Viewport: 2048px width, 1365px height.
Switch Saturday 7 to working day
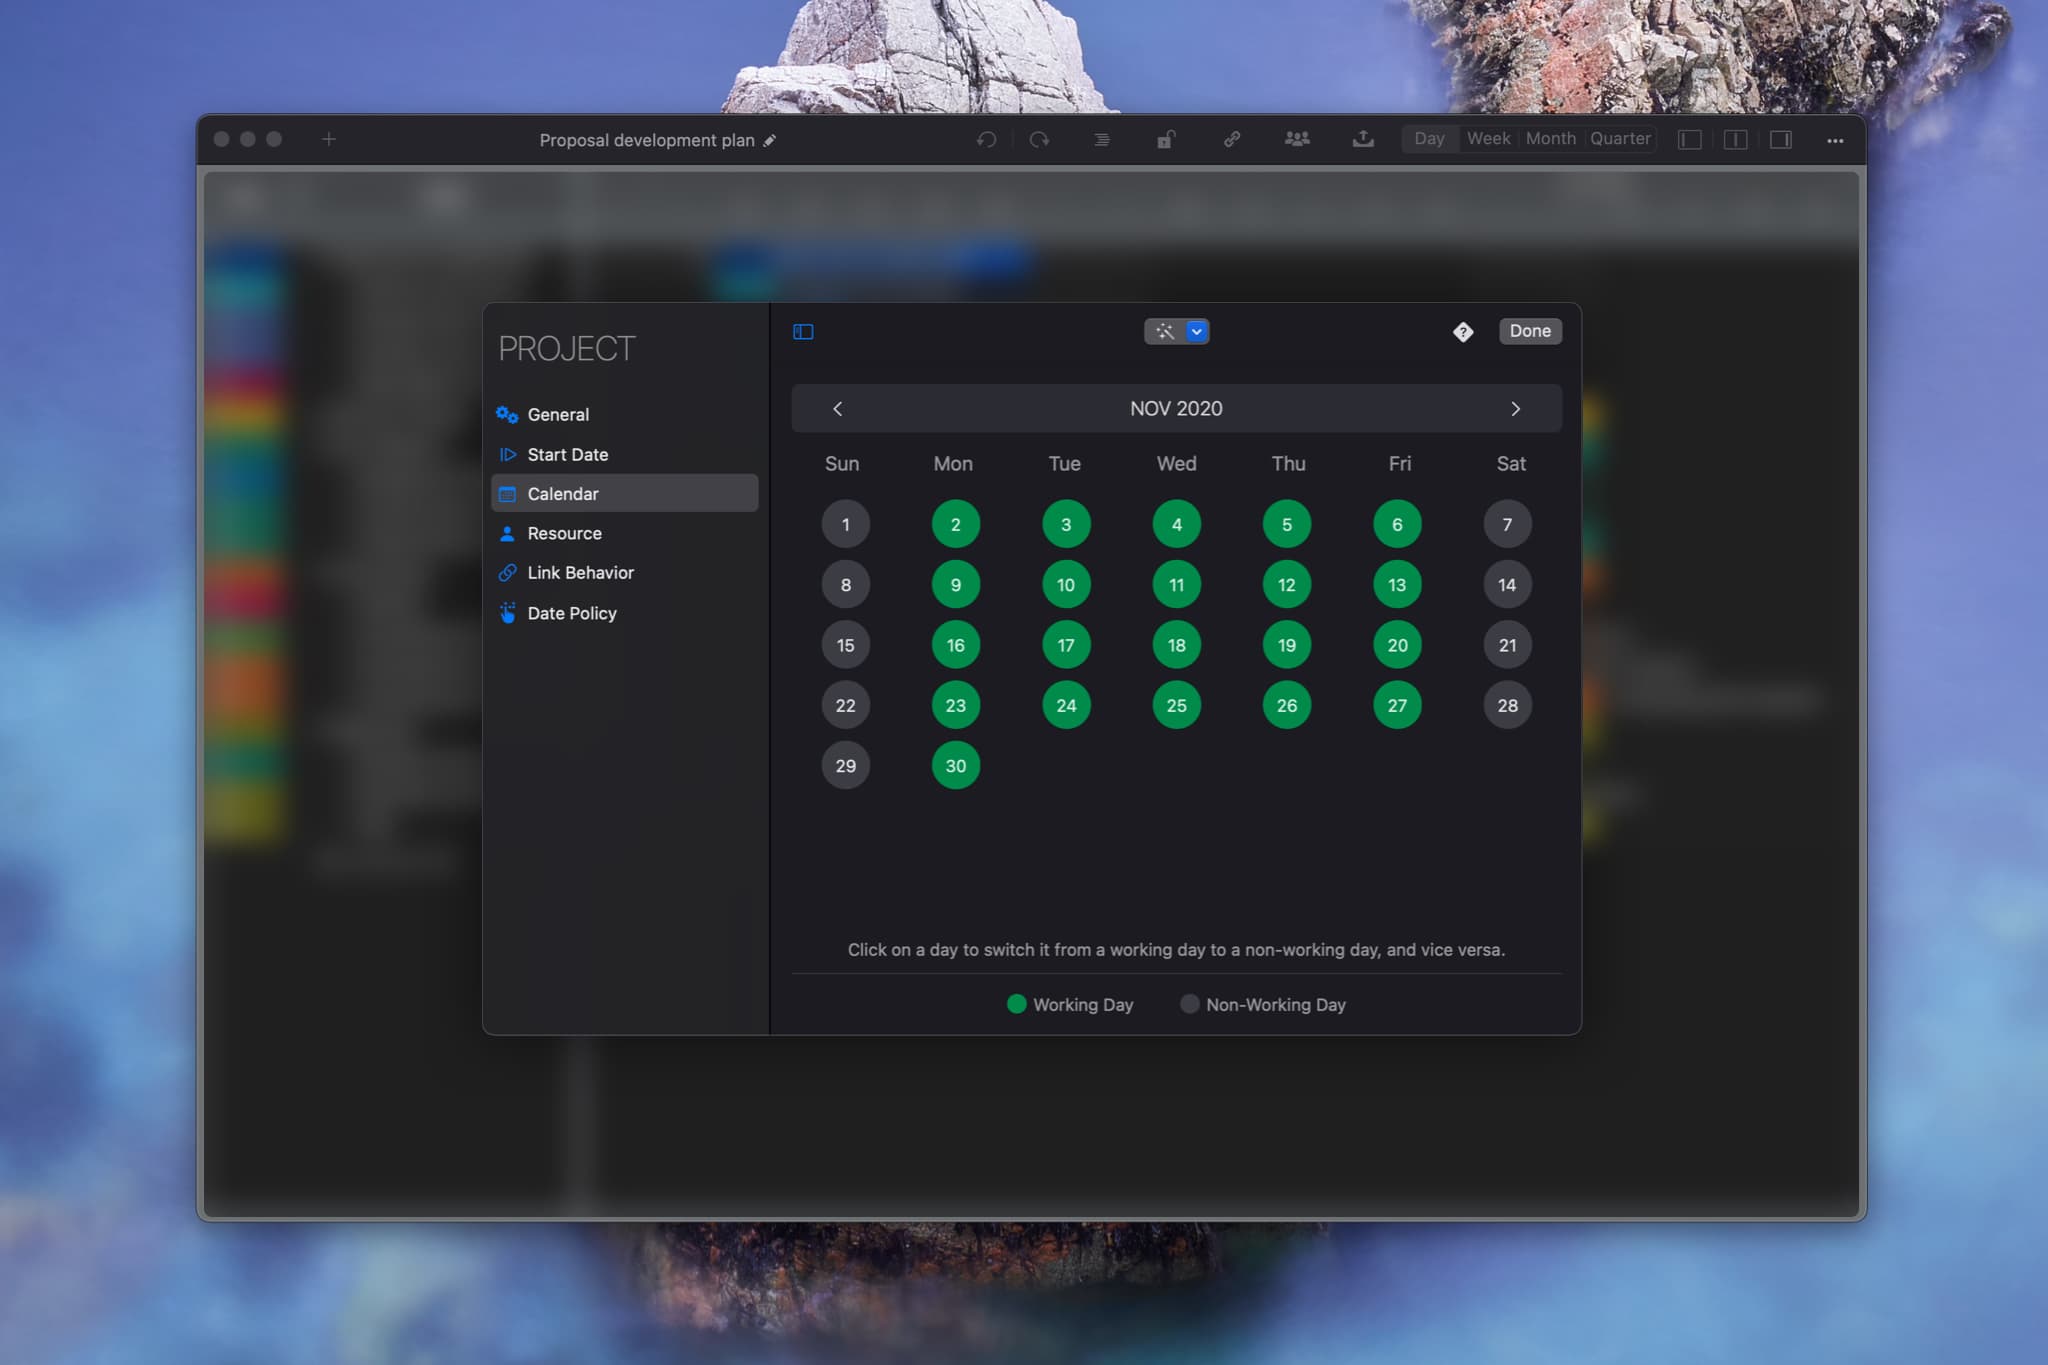pyautogui.click(x=1507, y=524)
